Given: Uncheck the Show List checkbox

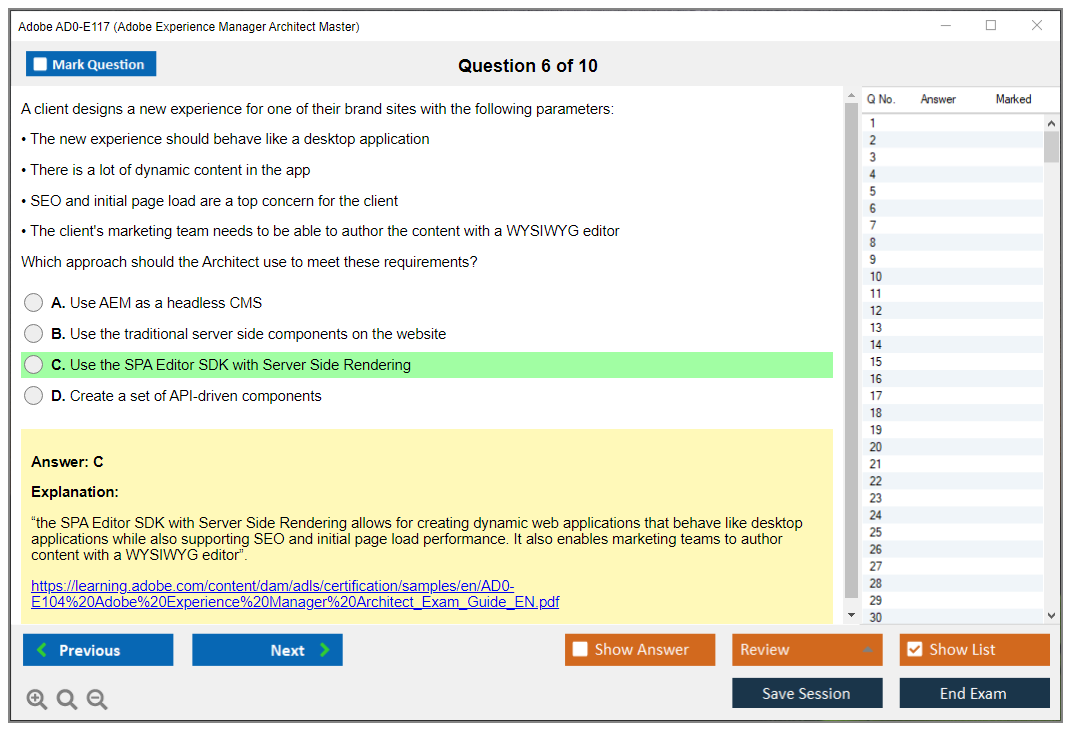Looking at the screenshot, I should point(914,650).
